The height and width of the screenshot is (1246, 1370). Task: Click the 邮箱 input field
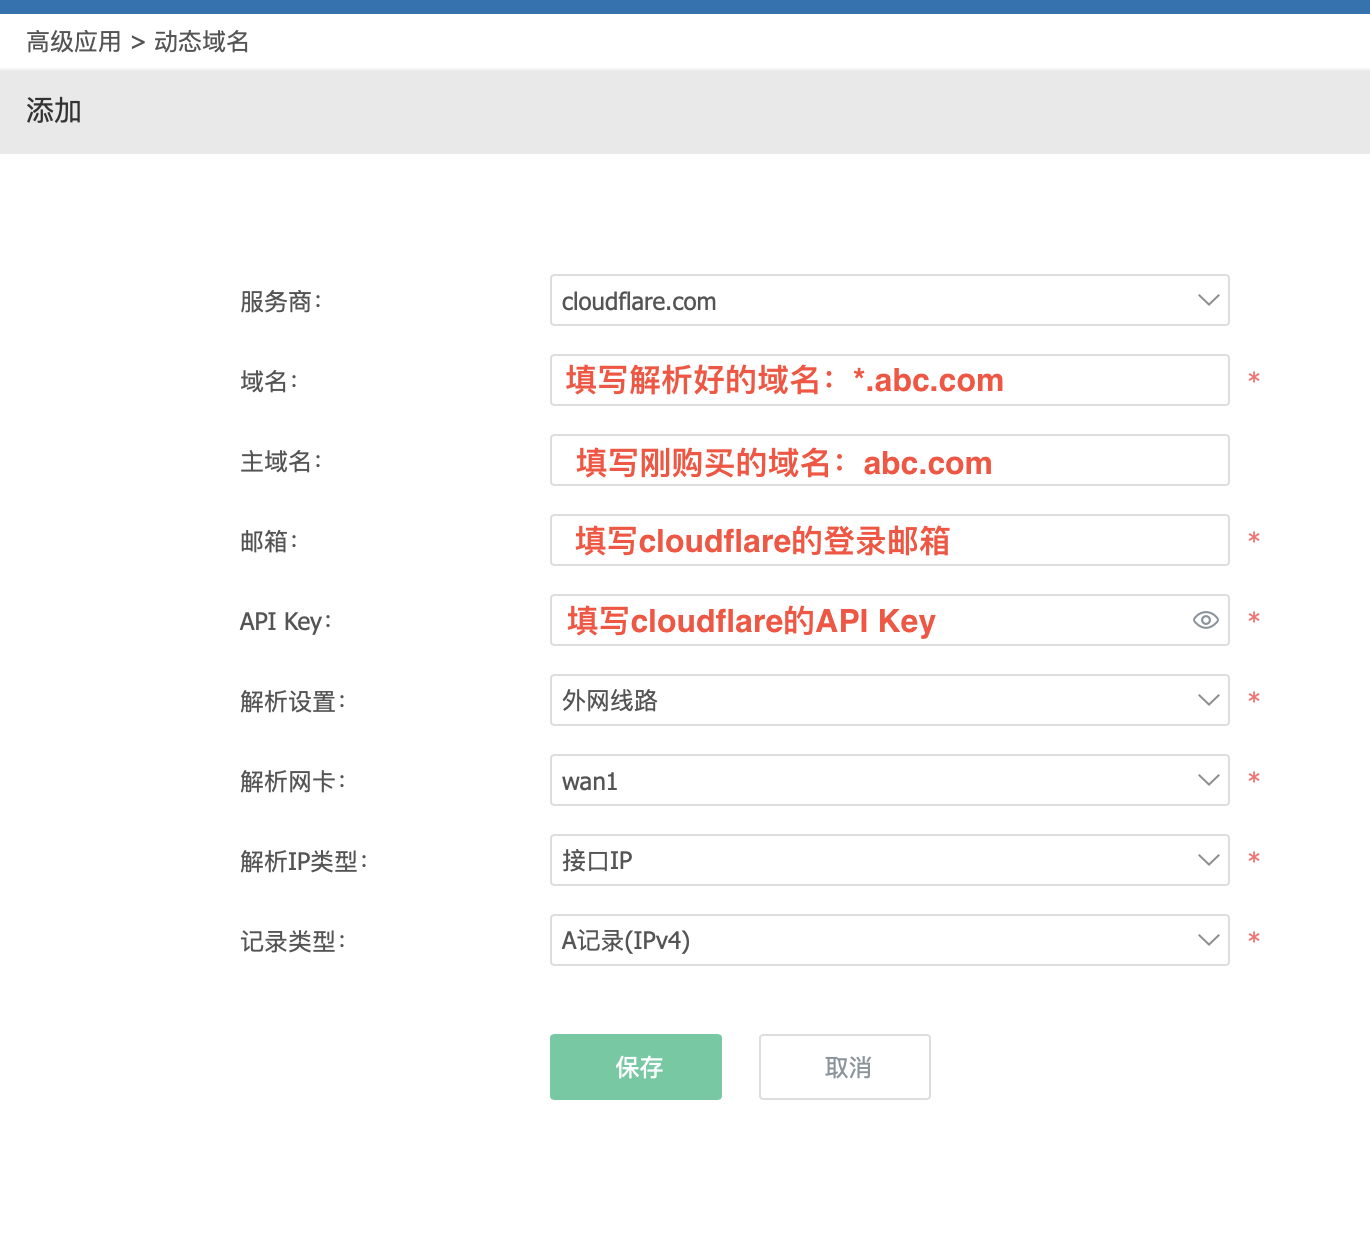(x=889, y=540)
